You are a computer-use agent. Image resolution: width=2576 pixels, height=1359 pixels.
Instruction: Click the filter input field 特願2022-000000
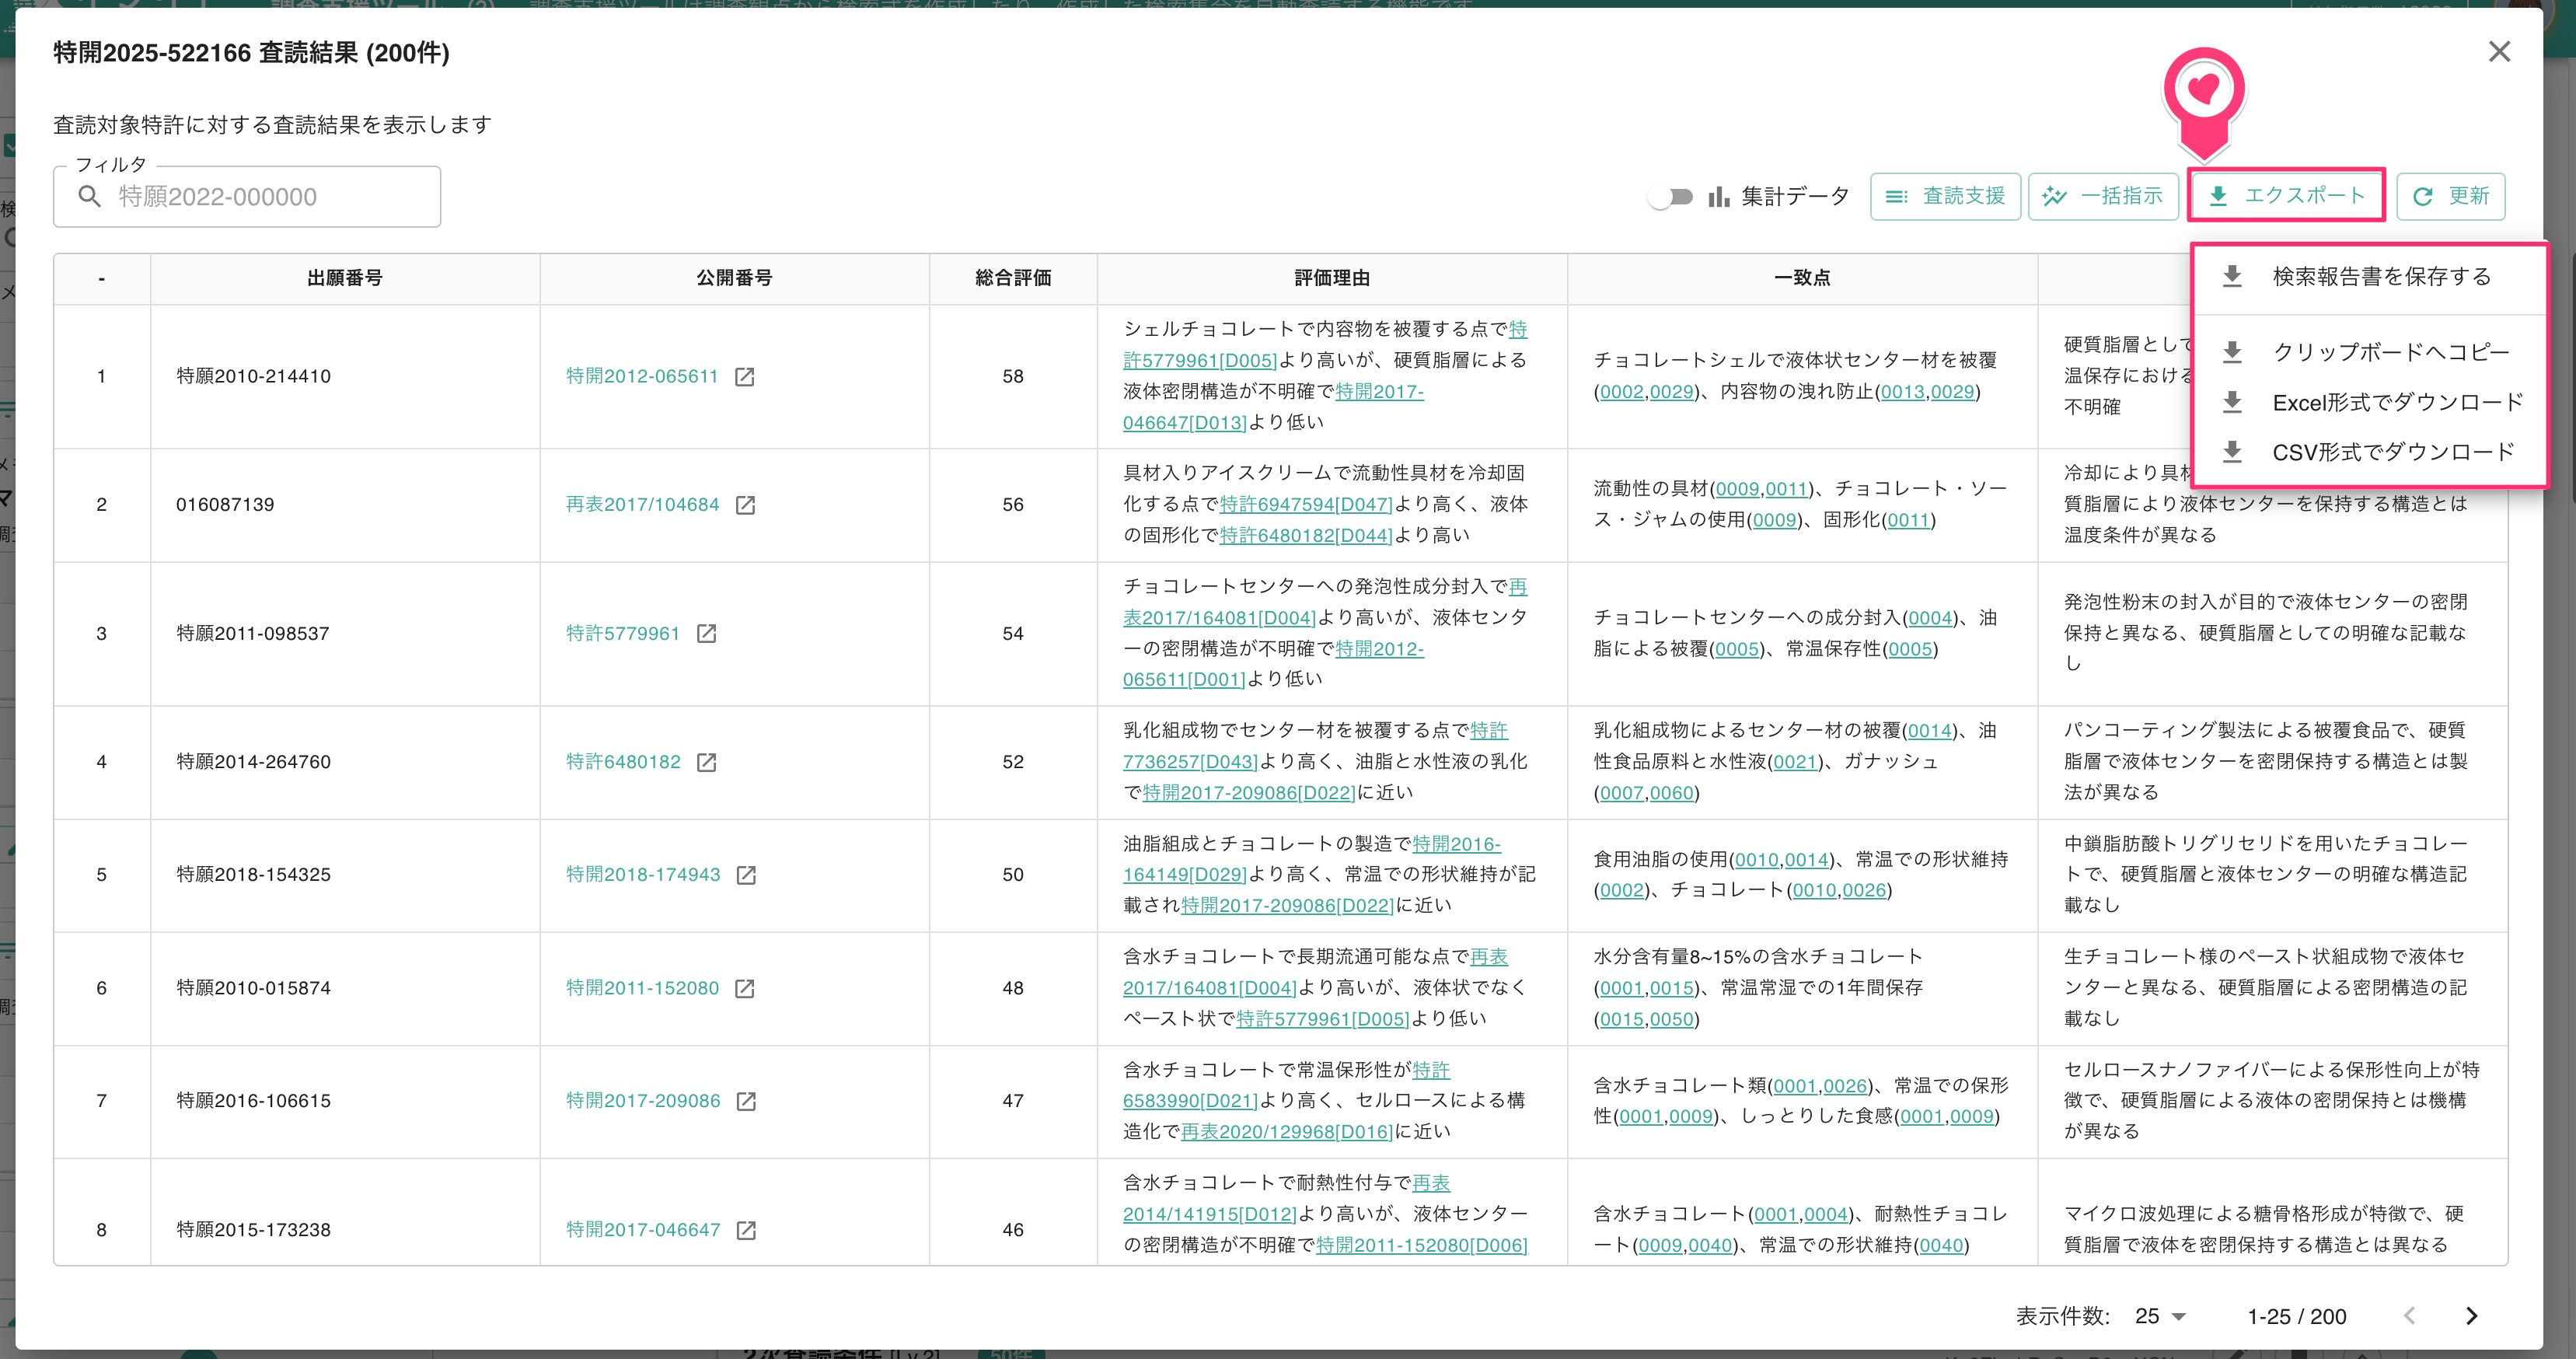247,197
